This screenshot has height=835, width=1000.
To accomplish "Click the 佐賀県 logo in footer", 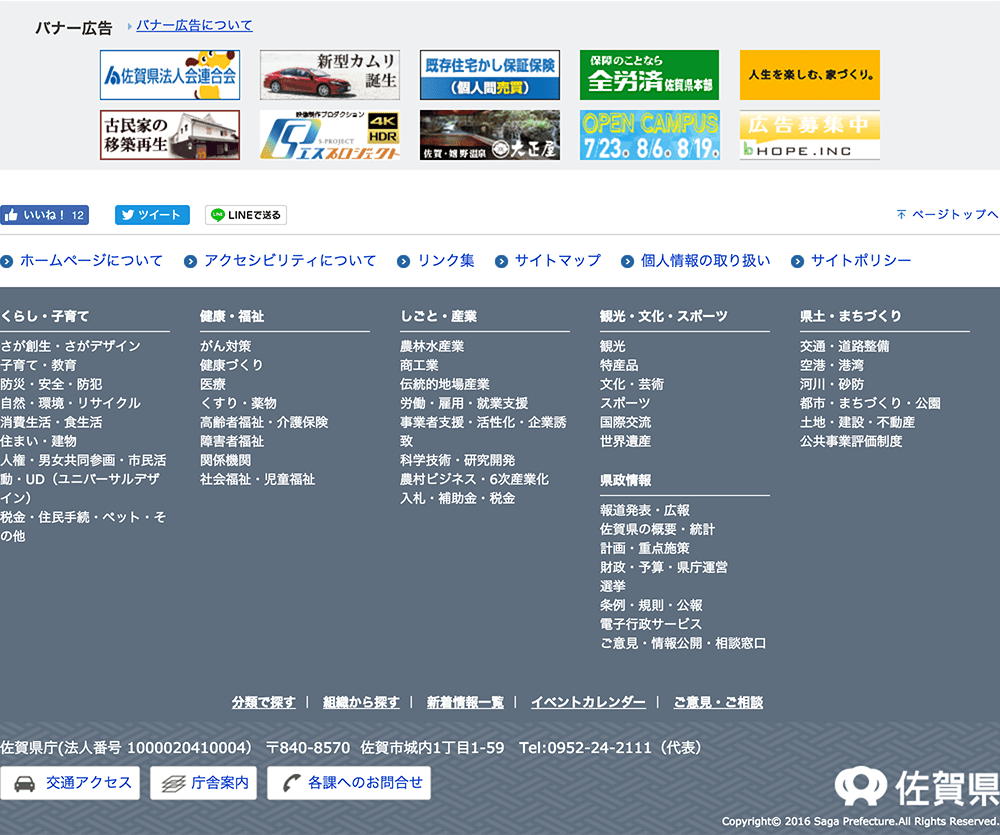I will [x=916, y=787].
